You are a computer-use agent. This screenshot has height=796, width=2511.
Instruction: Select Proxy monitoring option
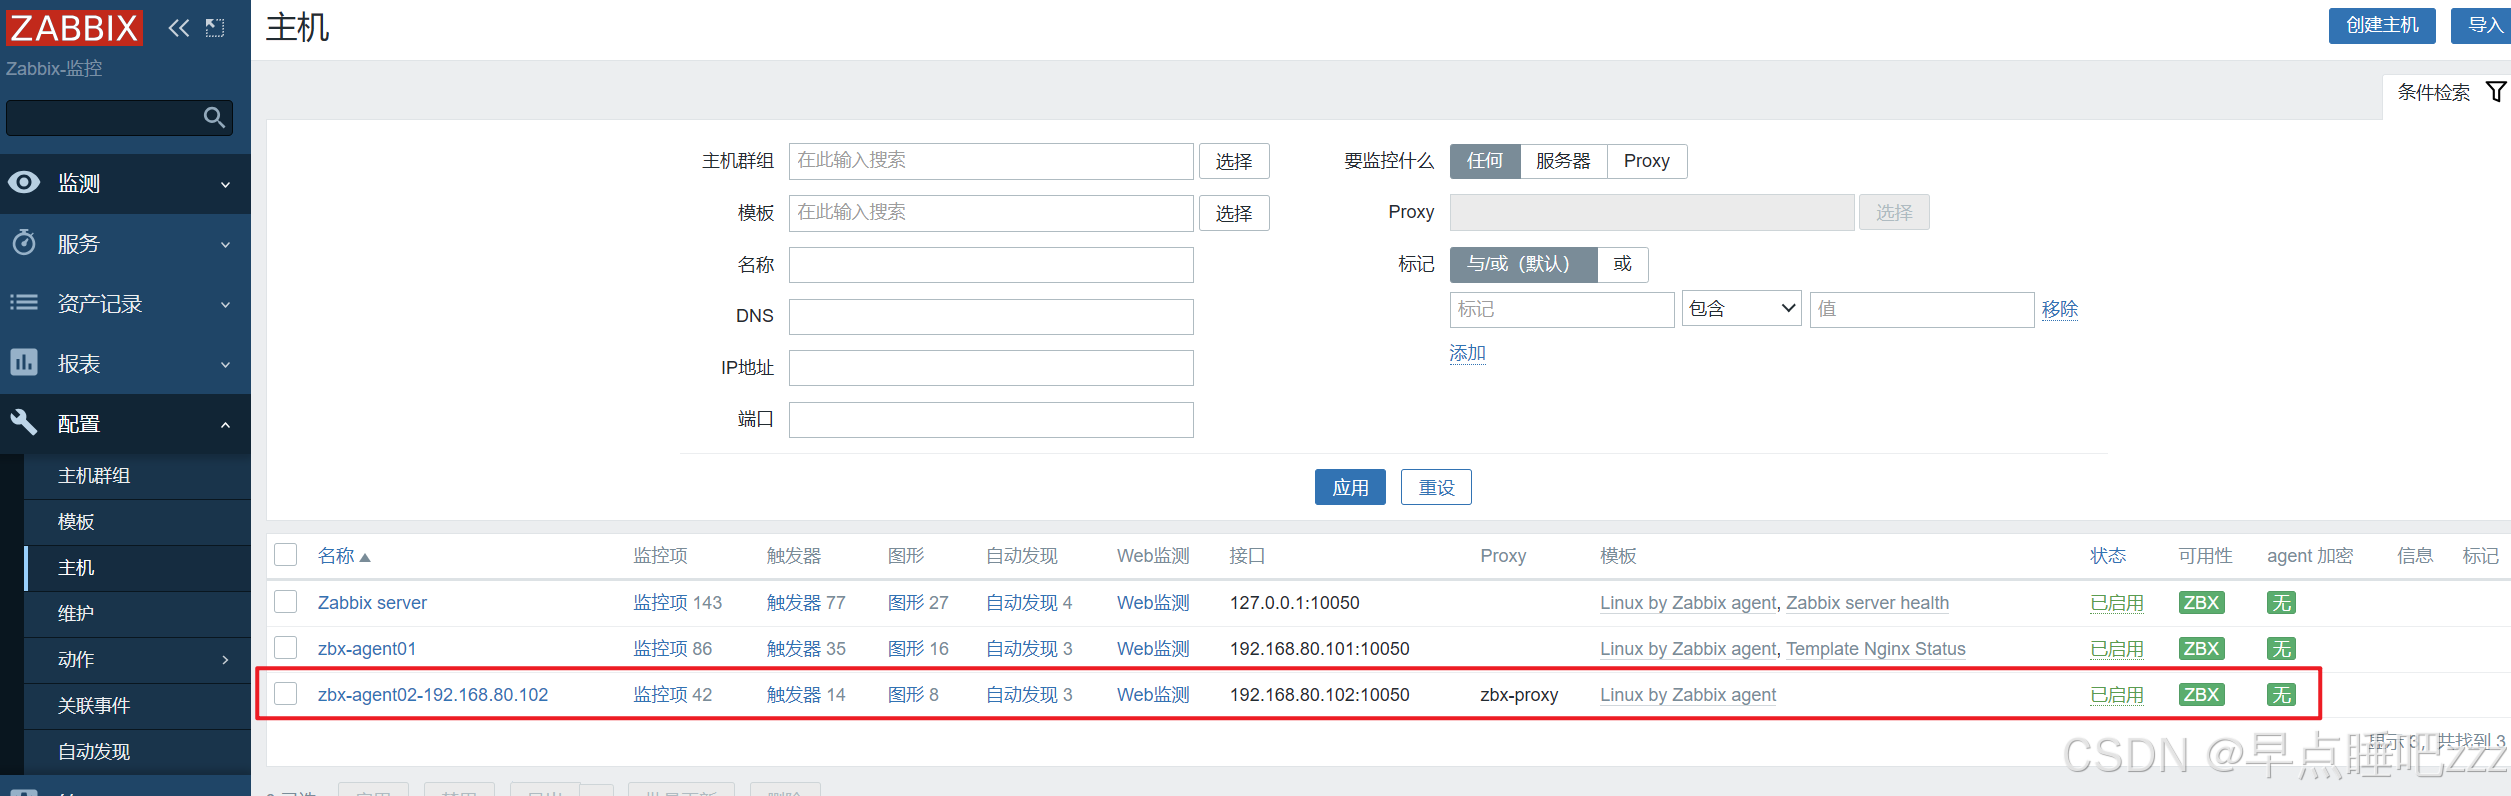1647,161
